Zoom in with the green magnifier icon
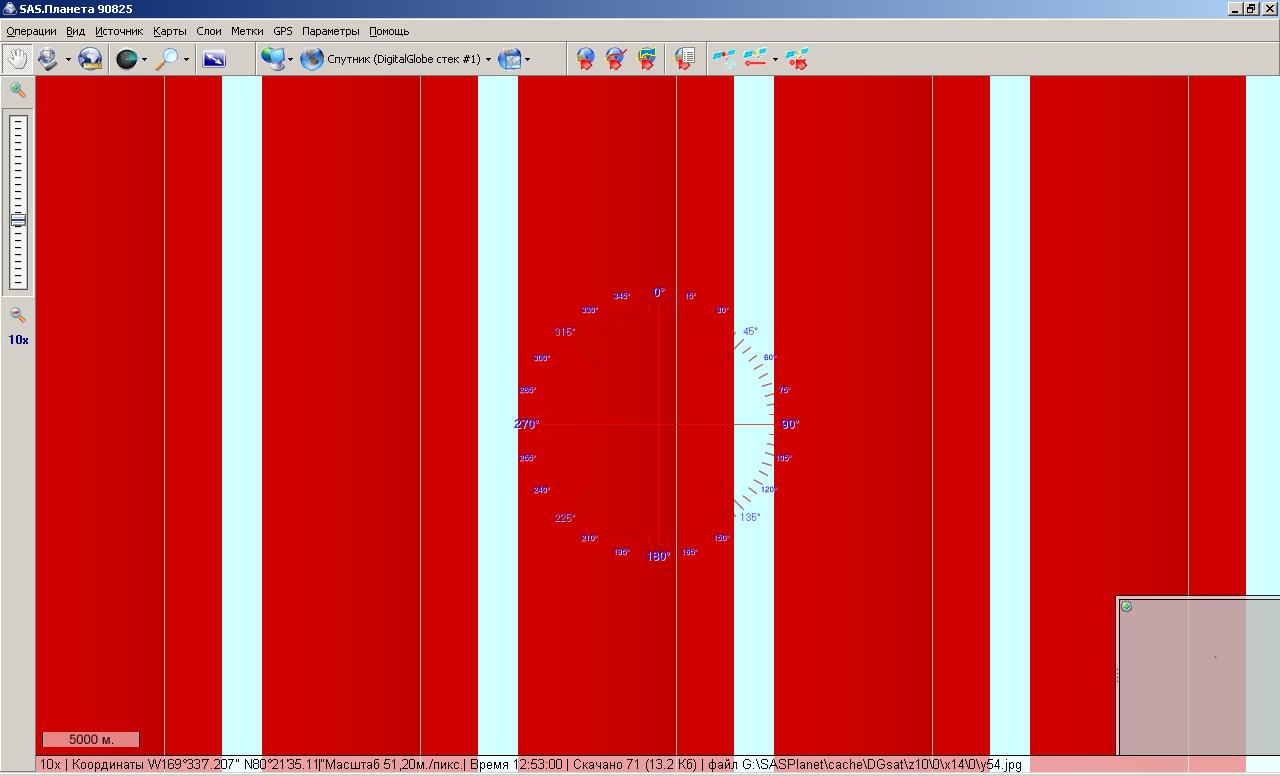Viewport: 1280px width, 776px height. [18, 90]
